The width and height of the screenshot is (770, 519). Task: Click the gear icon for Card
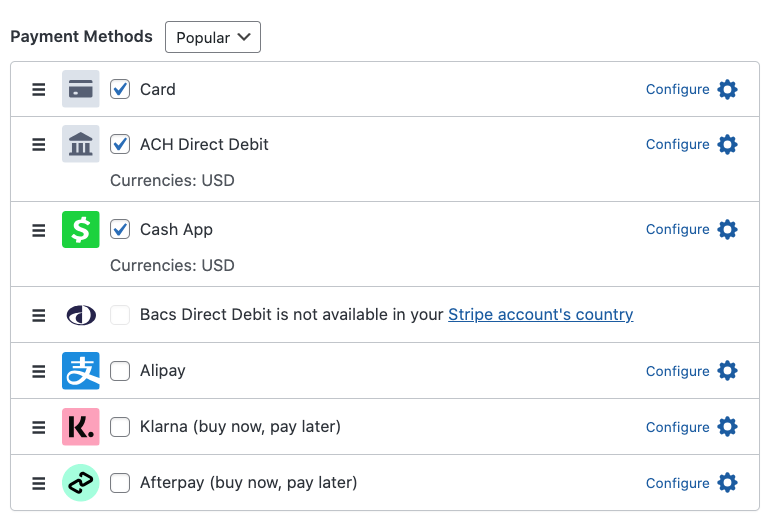(728, 89)
